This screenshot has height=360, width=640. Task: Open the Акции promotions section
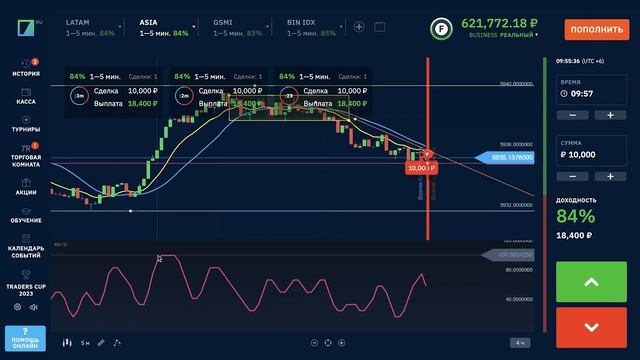coord(26,187)
